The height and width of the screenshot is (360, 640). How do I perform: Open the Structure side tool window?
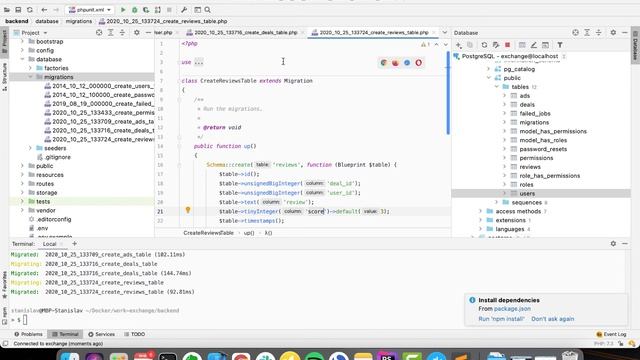[x=4, y=77]
